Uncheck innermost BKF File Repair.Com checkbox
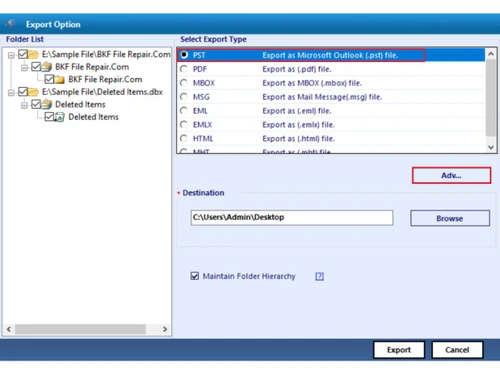 point(49,79)
